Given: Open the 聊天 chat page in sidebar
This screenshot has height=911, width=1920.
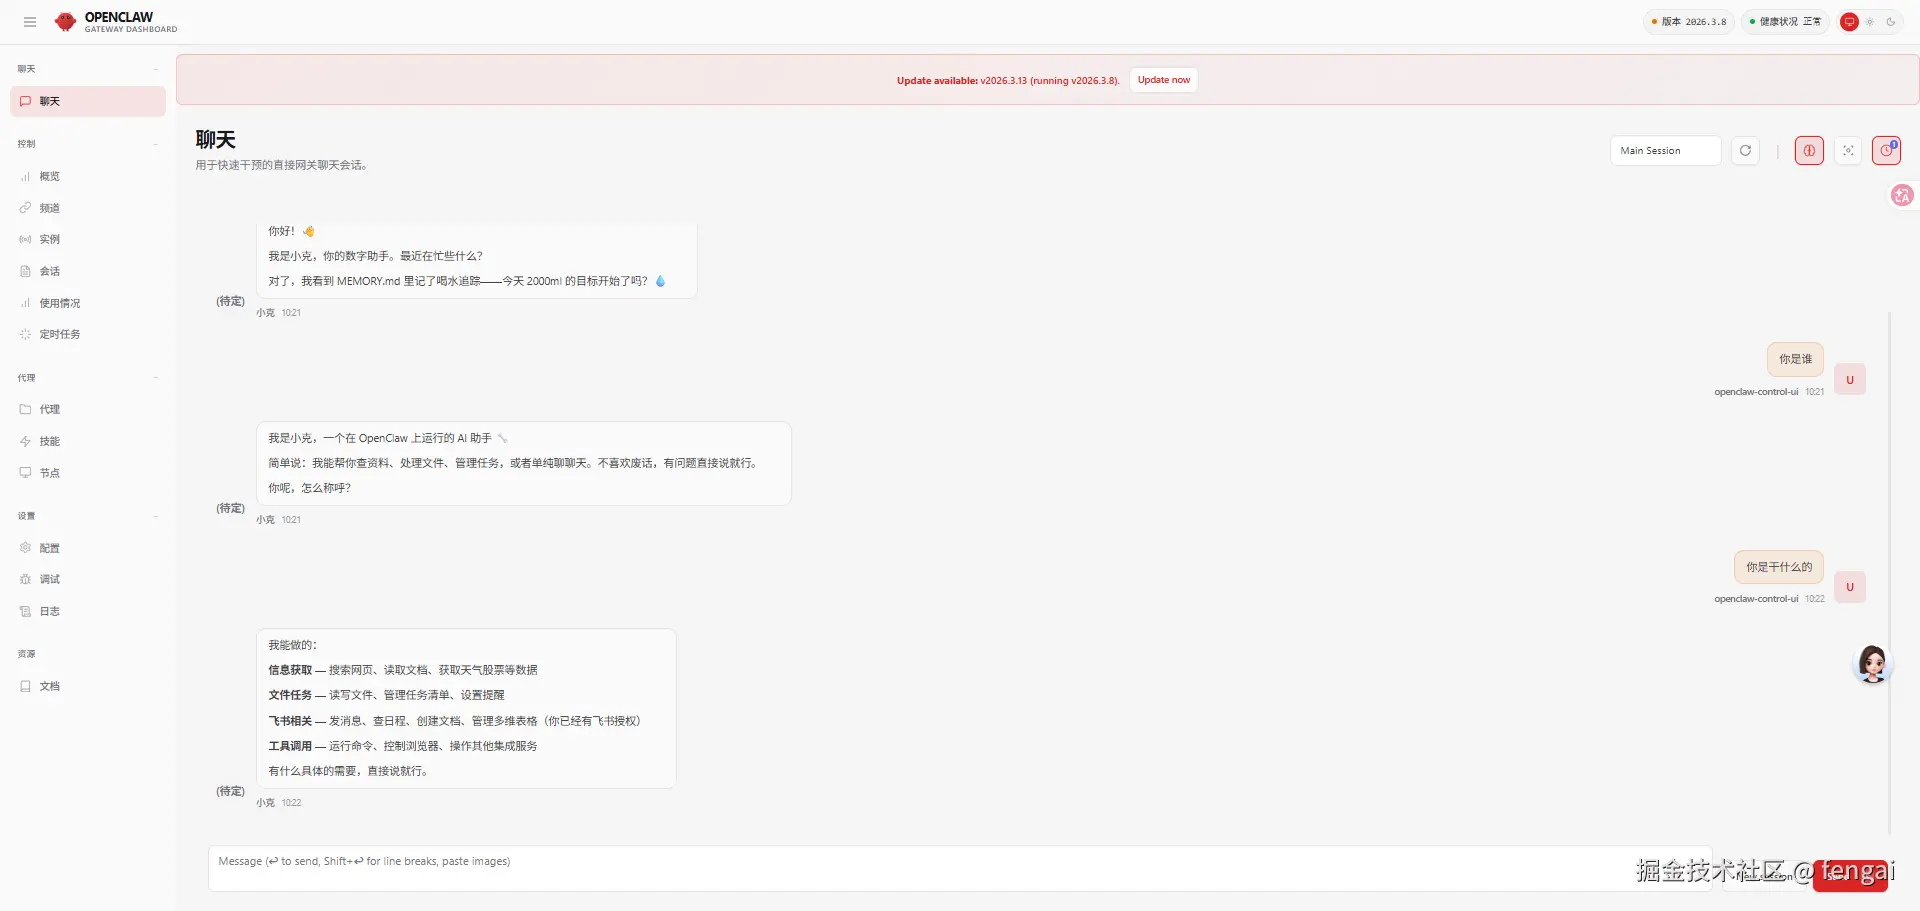Looking at the screenshot, I should (x=88, y=101).
